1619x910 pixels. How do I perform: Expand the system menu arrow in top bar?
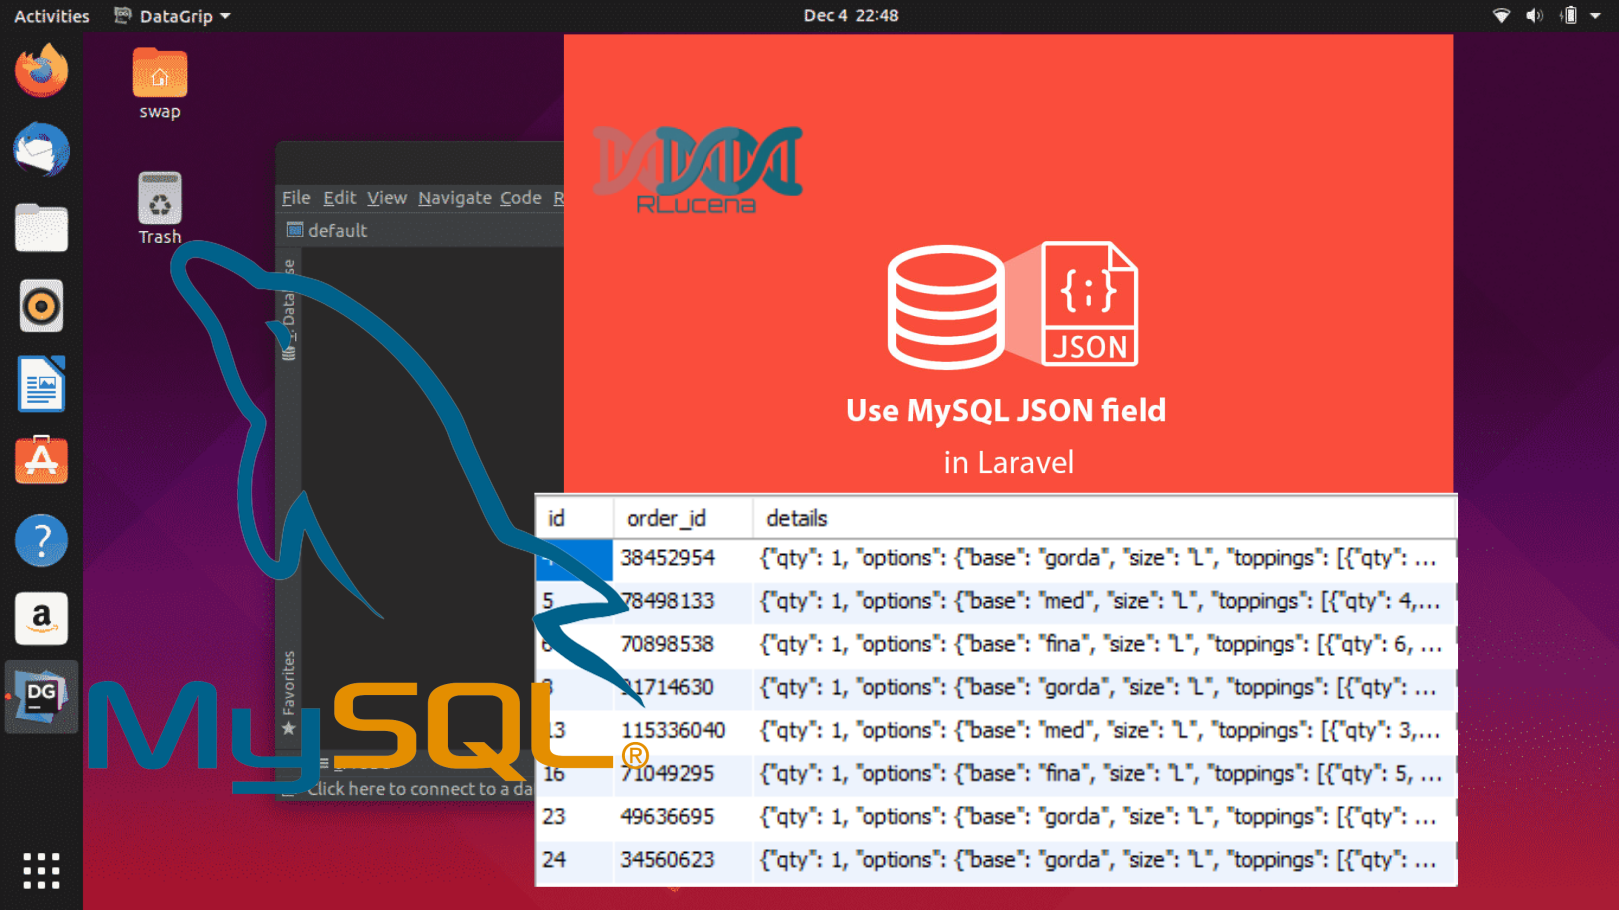coord(1595,16)
